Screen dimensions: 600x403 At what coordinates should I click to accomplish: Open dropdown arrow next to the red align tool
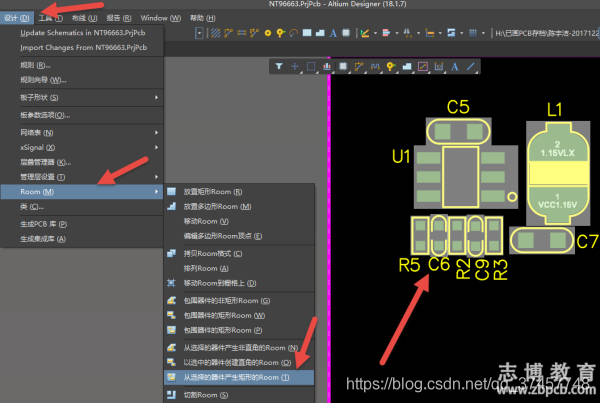coord(397,33)
